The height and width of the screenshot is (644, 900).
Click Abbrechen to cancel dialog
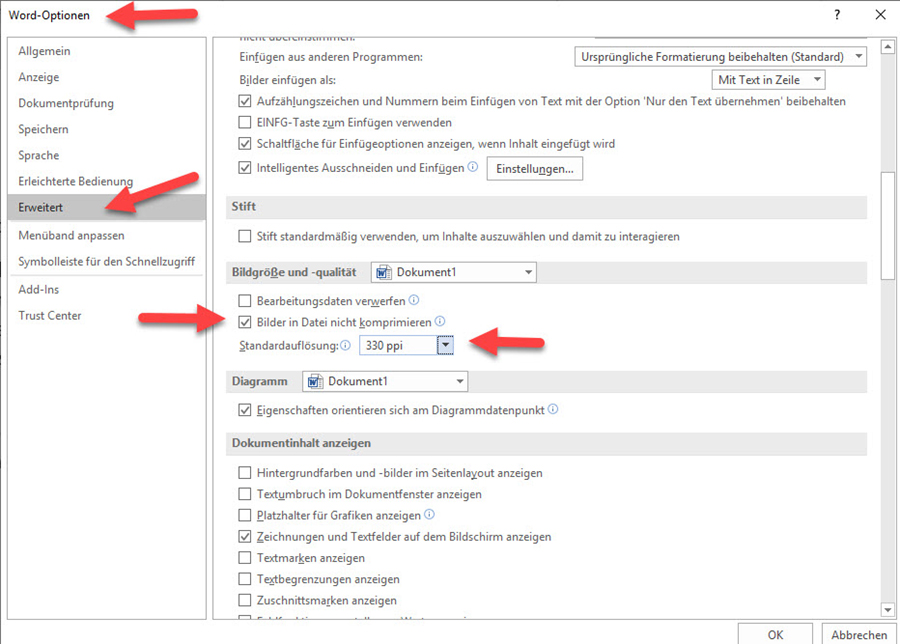tap(859, 634)
